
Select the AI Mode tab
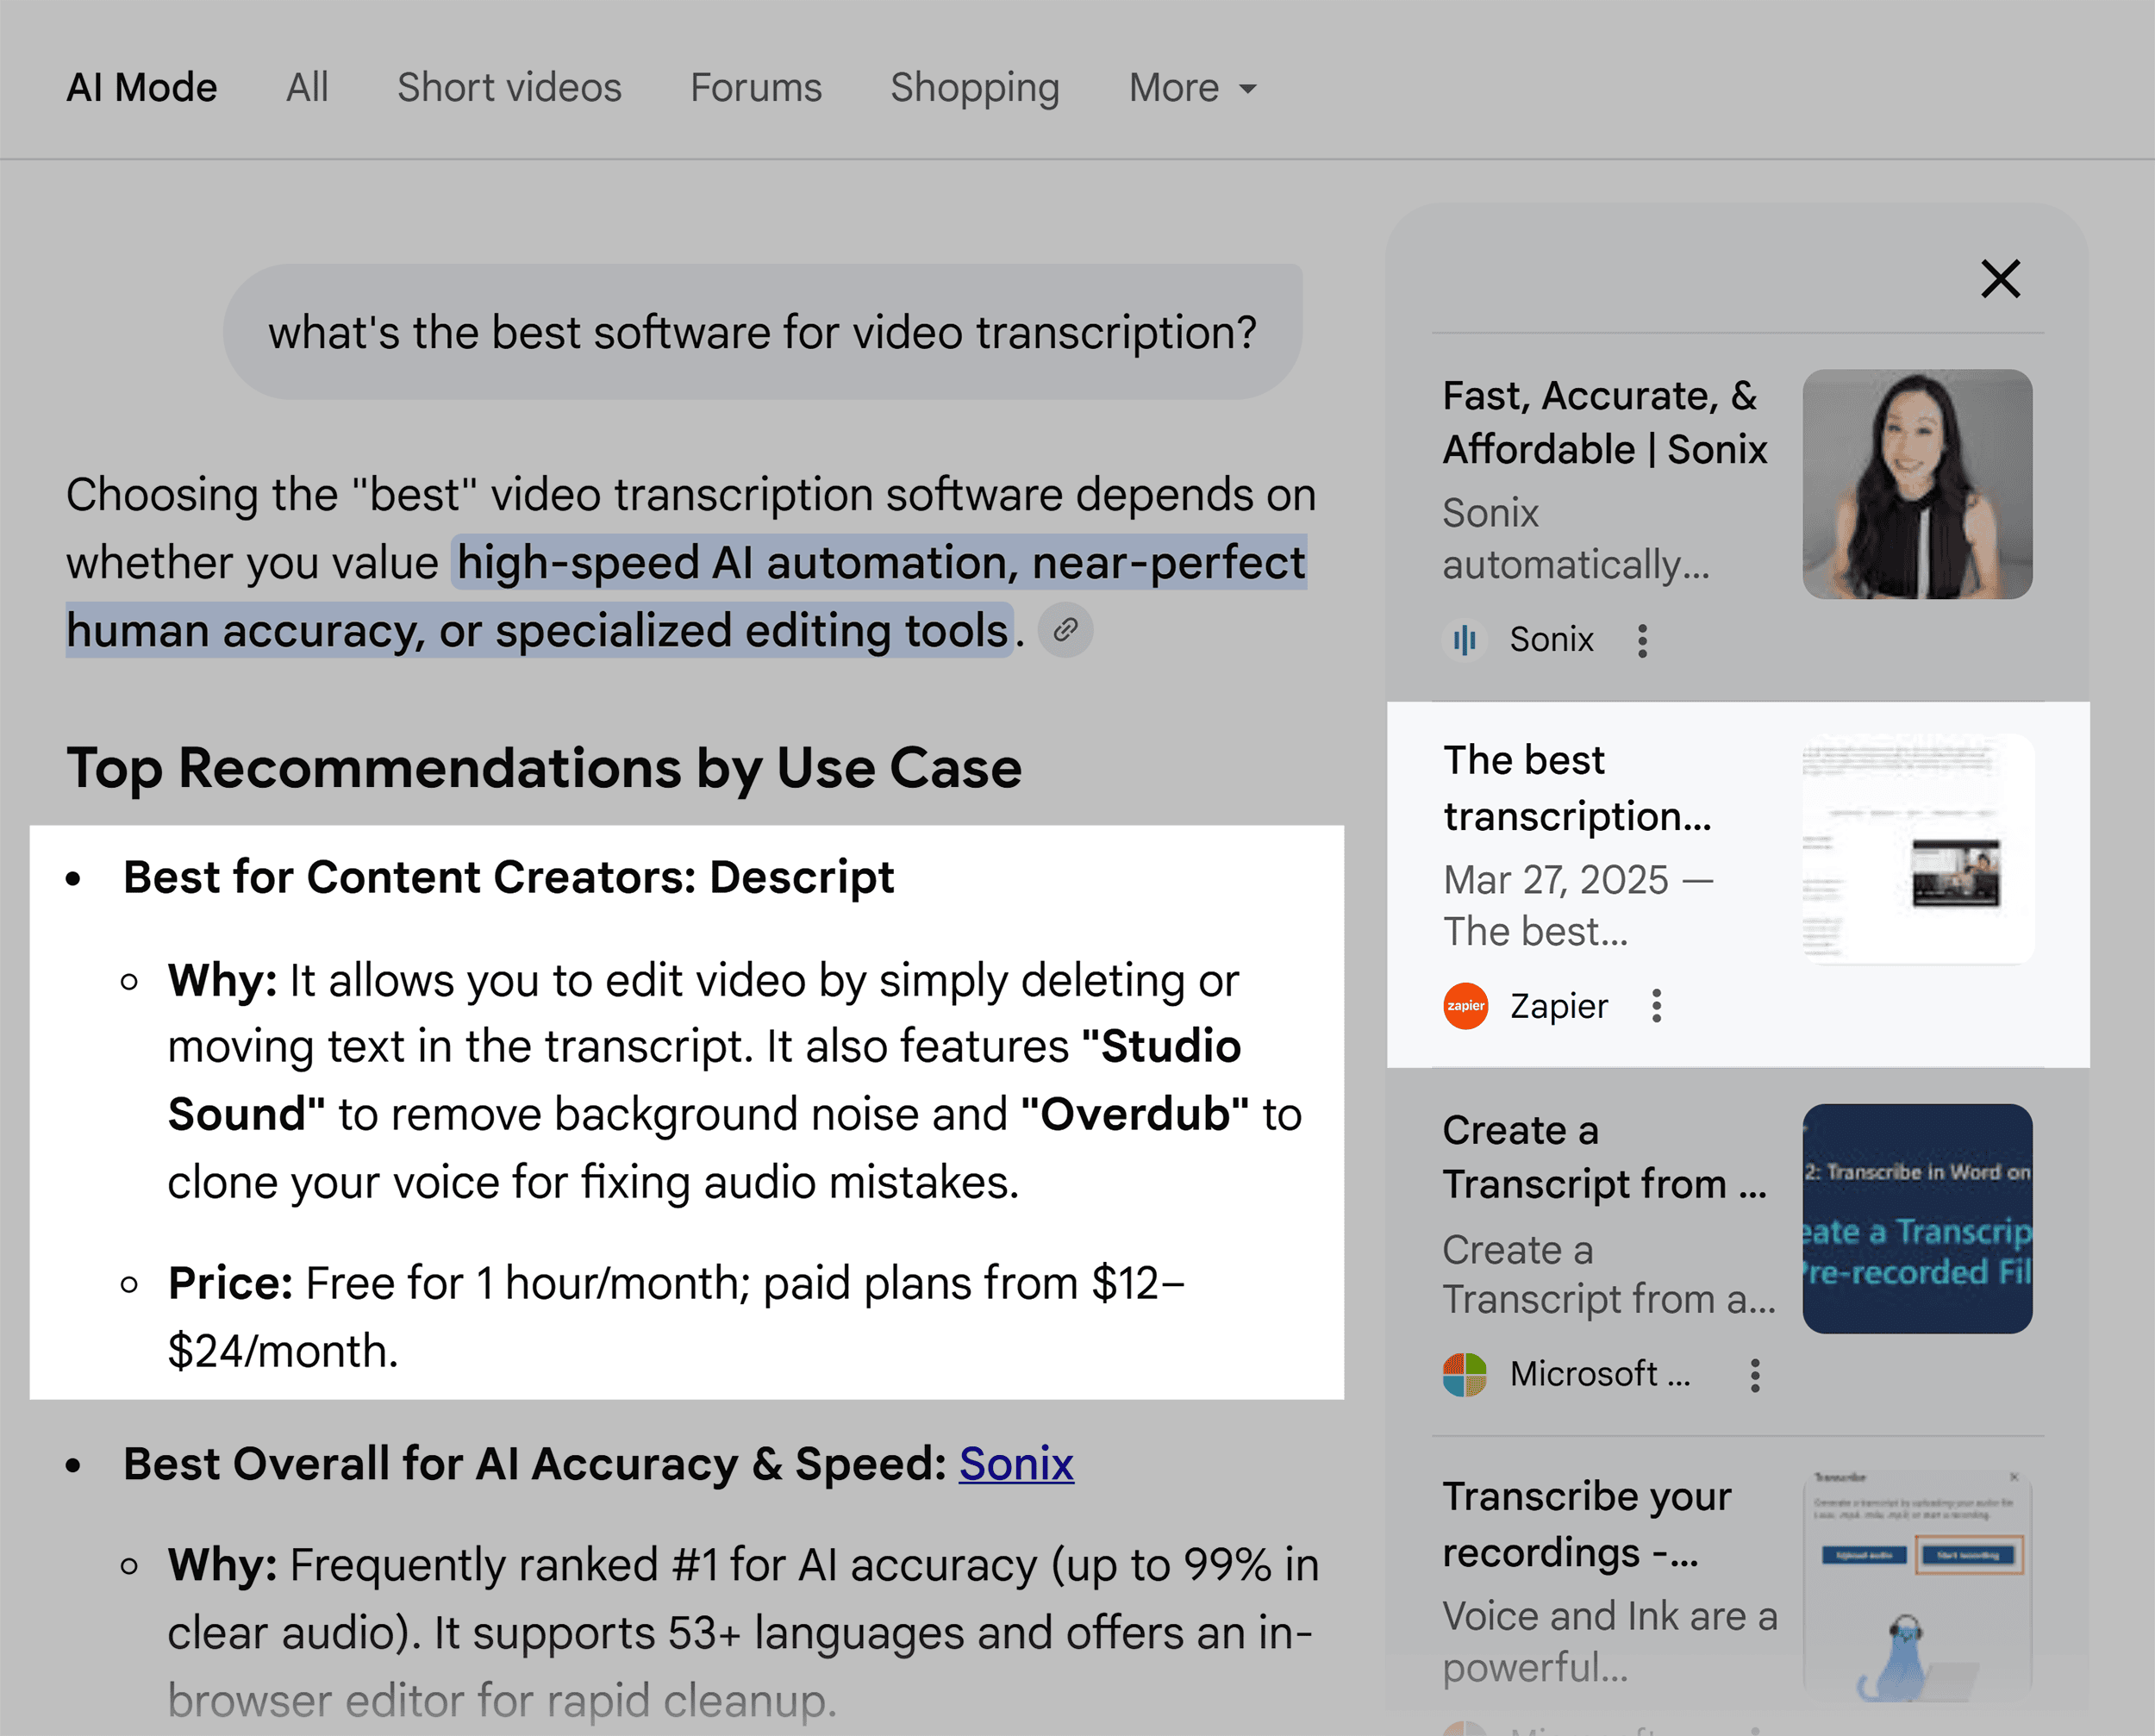(x=142, y=88)
